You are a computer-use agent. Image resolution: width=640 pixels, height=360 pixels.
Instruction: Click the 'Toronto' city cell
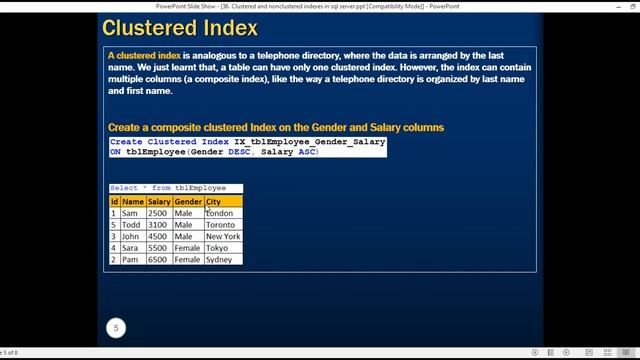(223, 225)
